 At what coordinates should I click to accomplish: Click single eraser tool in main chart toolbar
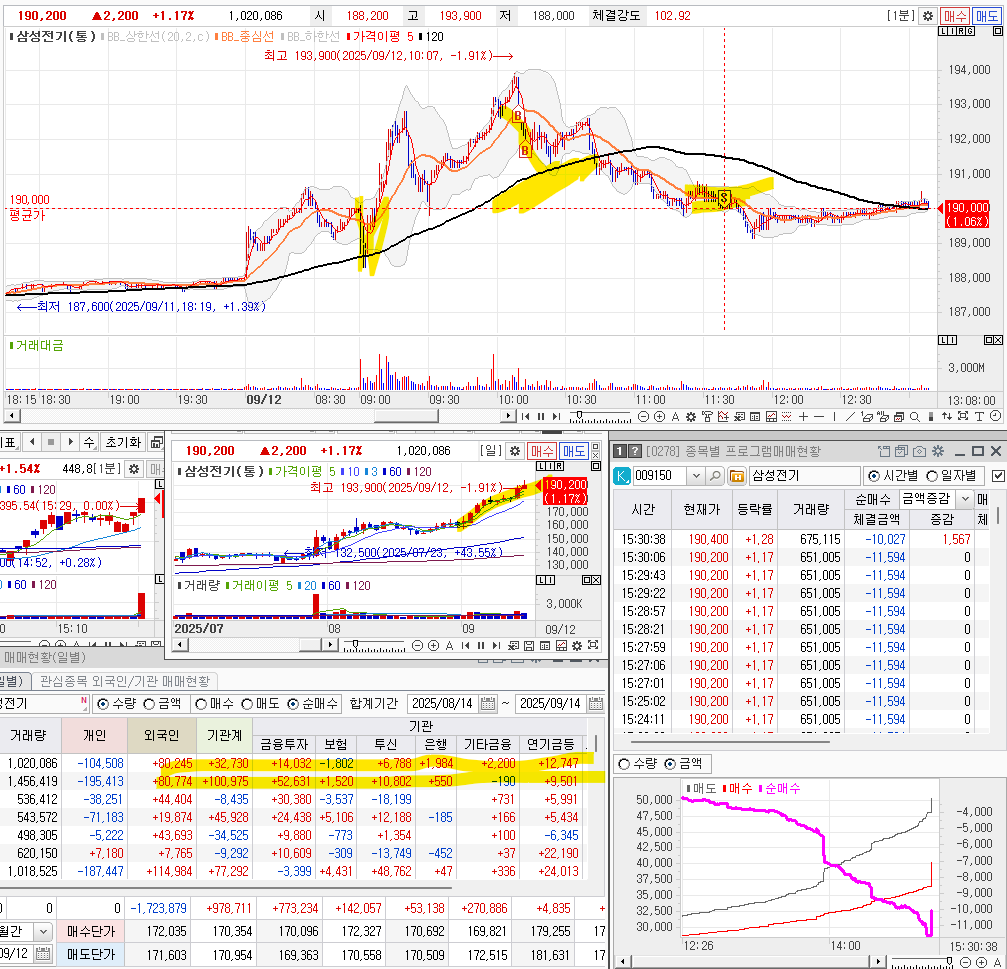866,417
